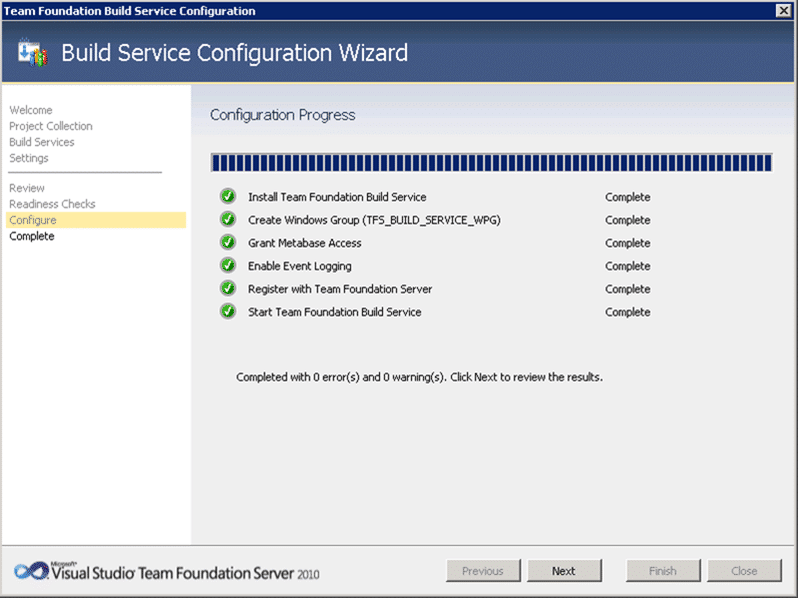Click the configuration progress bar

tap(492, 163)
